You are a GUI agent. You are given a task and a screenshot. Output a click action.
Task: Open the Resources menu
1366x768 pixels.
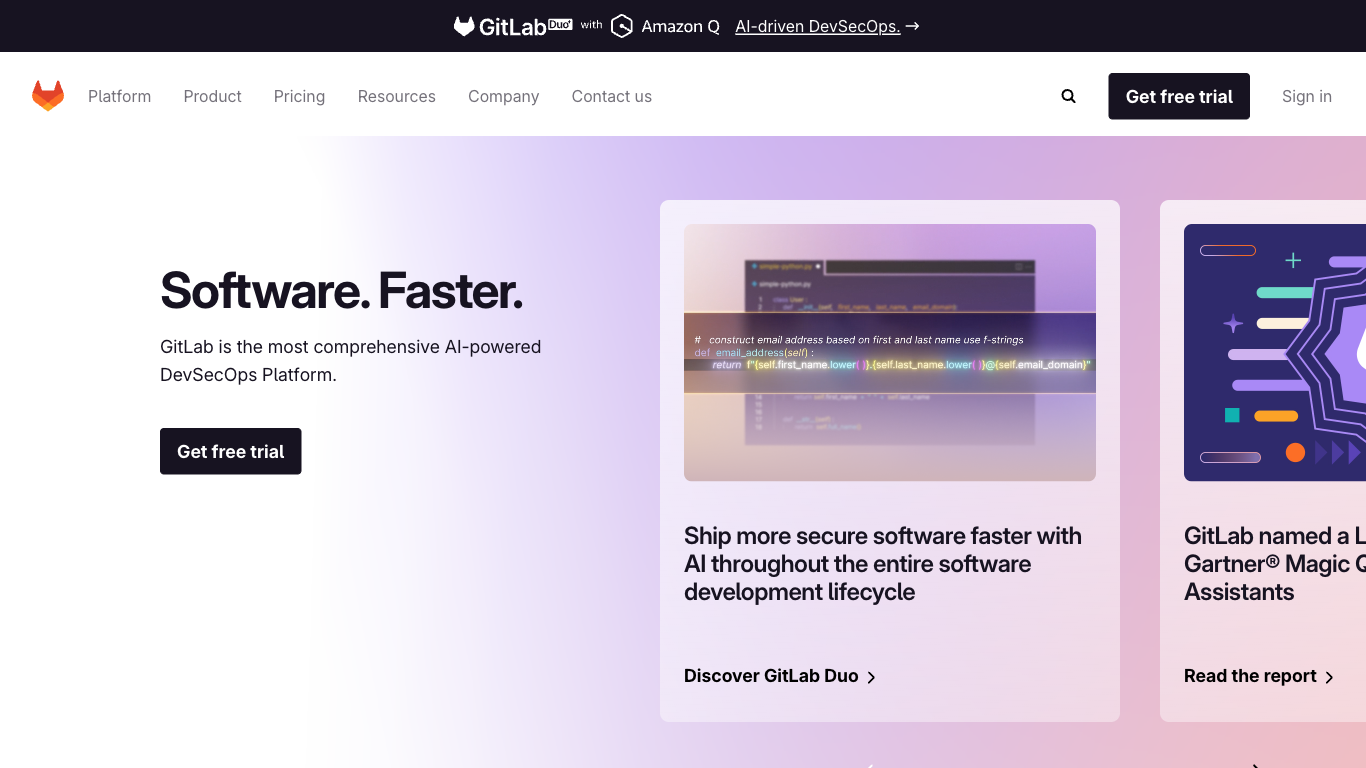(x=396, y=96)
